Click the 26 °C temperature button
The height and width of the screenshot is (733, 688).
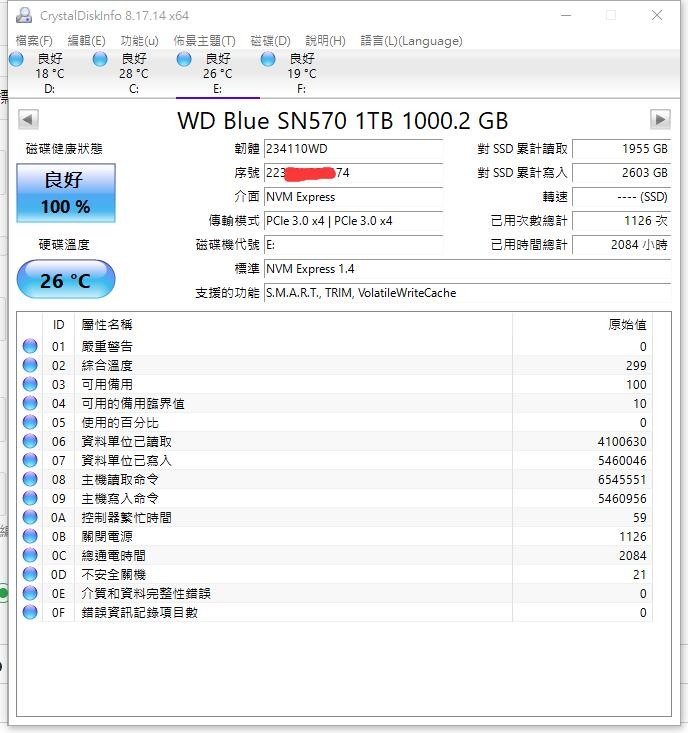tap(66, 280)
